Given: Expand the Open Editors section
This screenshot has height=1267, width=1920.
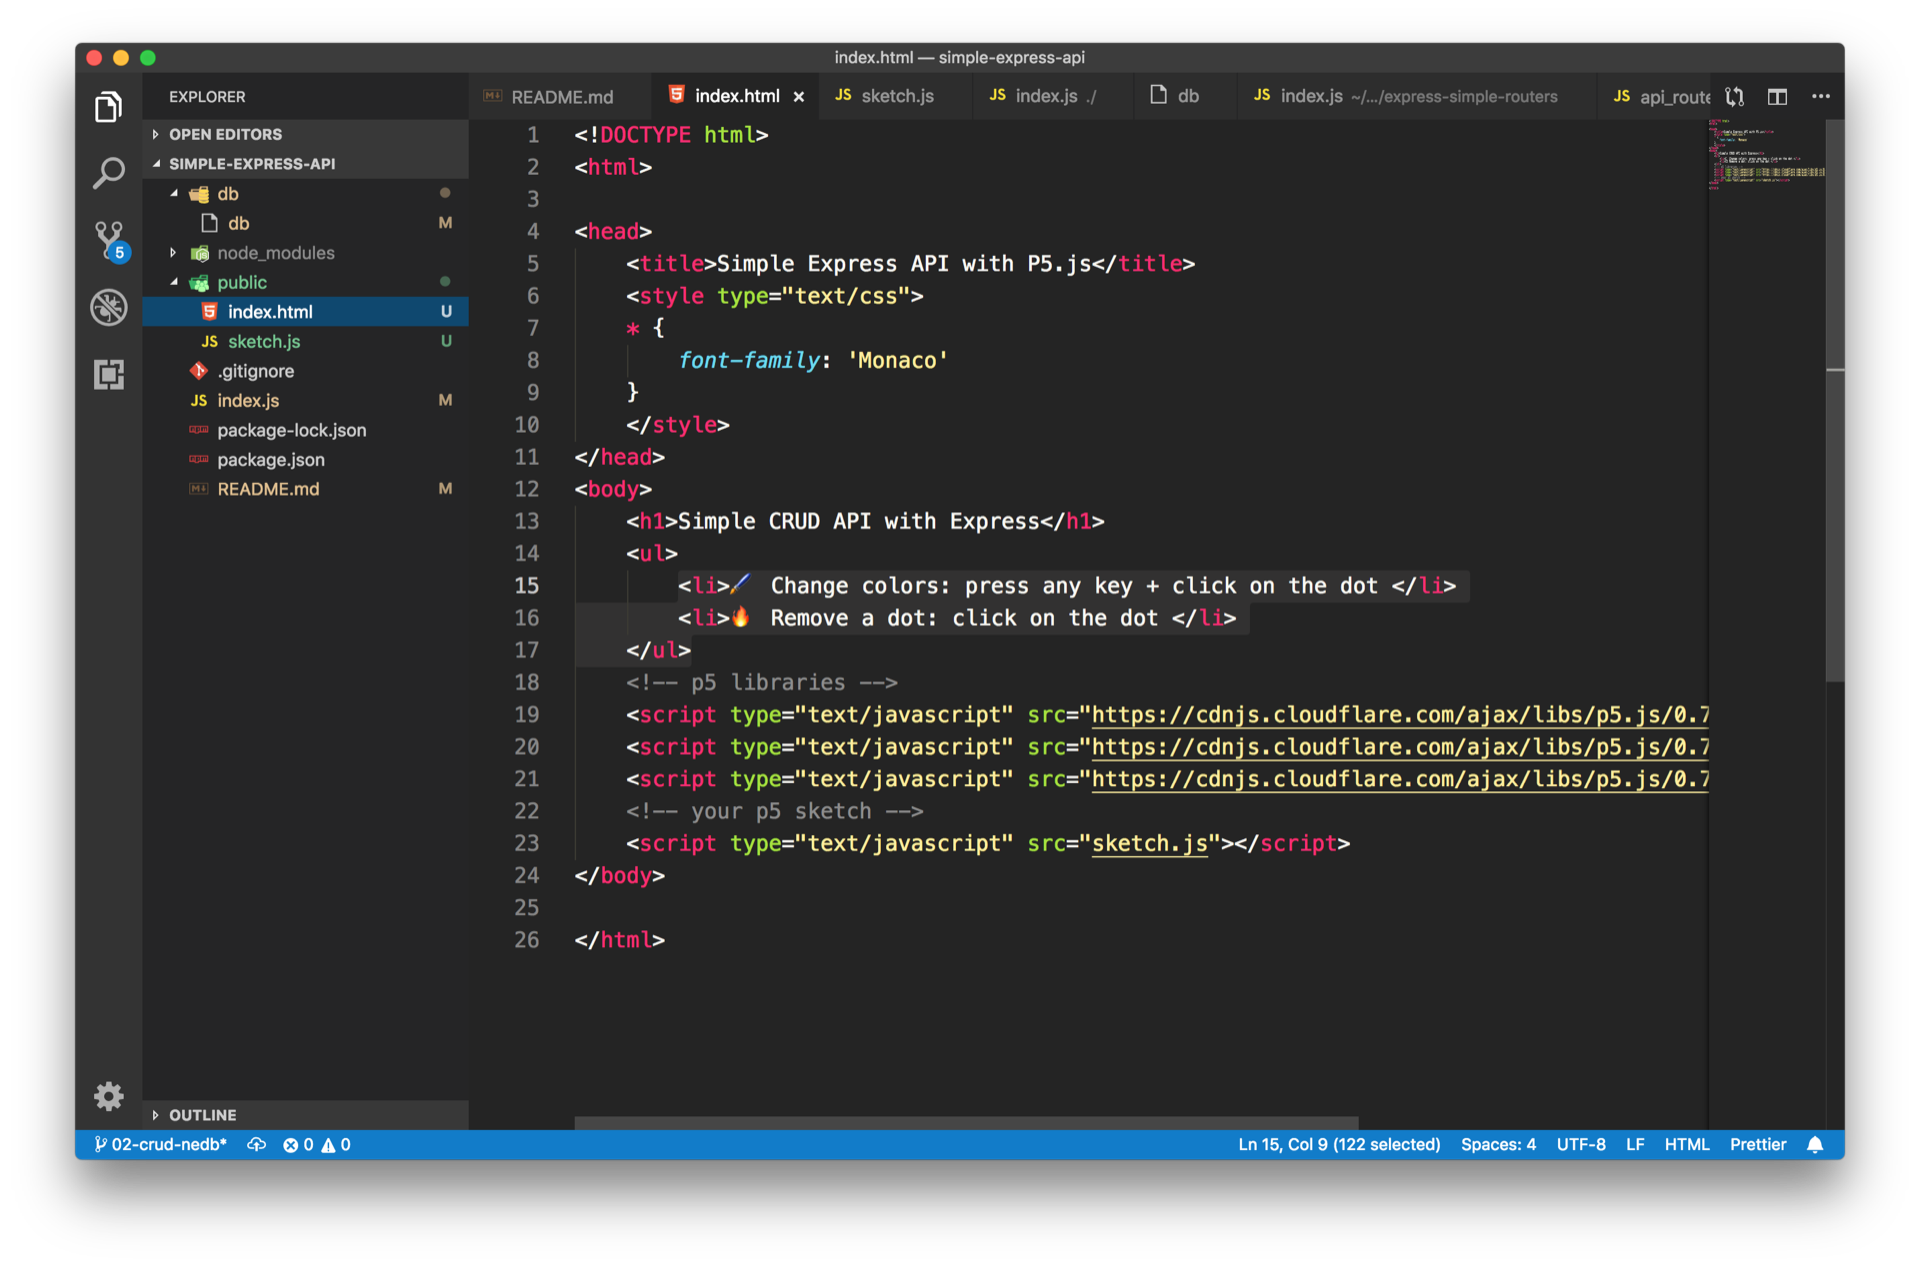Looking at the screenshot, I should 225,134.
